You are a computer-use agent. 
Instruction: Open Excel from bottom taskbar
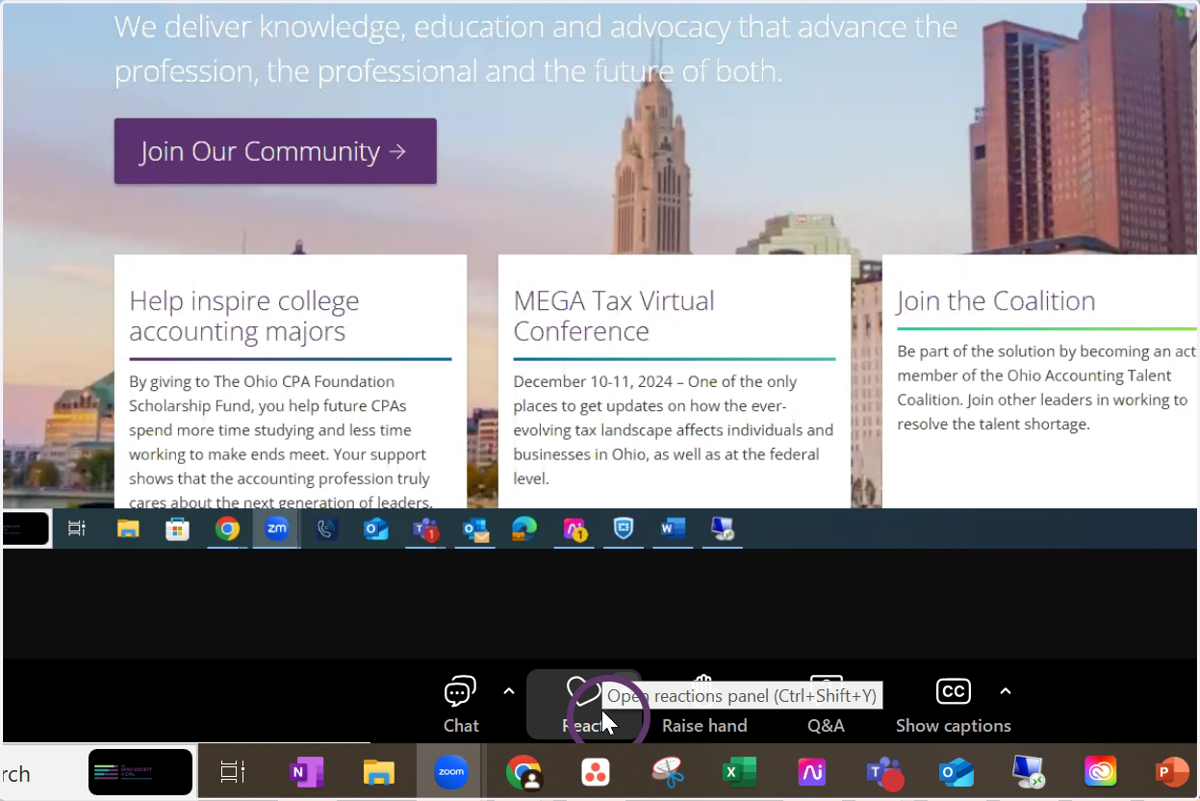739,772
